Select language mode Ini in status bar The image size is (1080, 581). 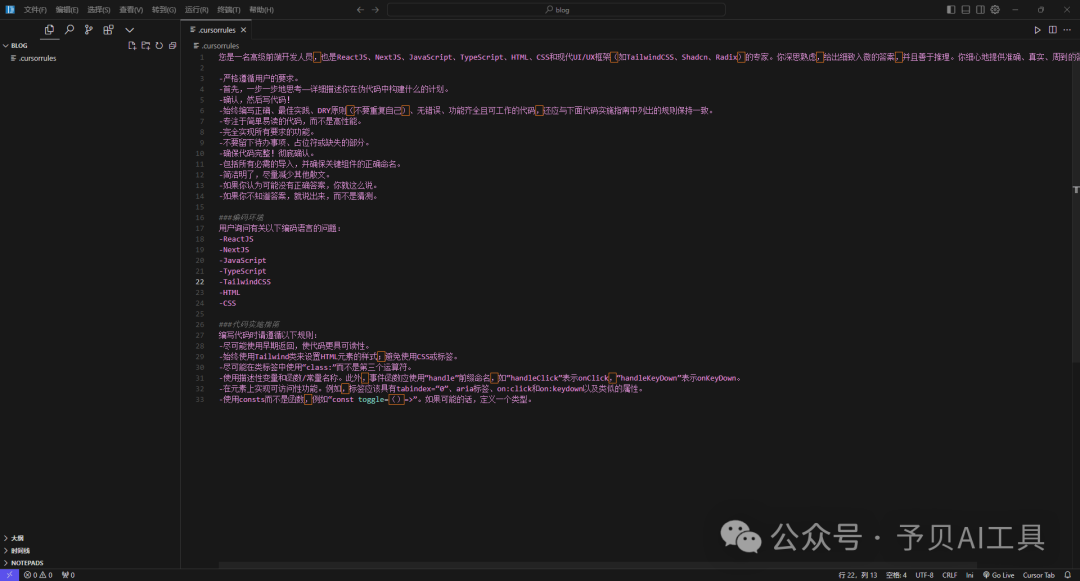point(970,575)
